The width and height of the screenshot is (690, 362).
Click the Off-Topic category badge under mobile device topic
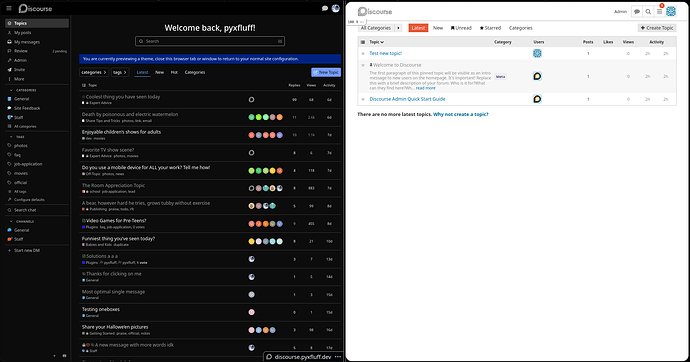(91, 174)
